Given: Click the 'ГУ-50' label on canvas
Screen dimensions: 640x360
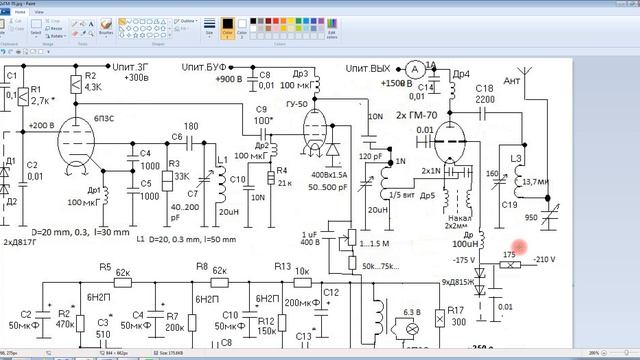Looking at the screenshot, I should (297, 104).
